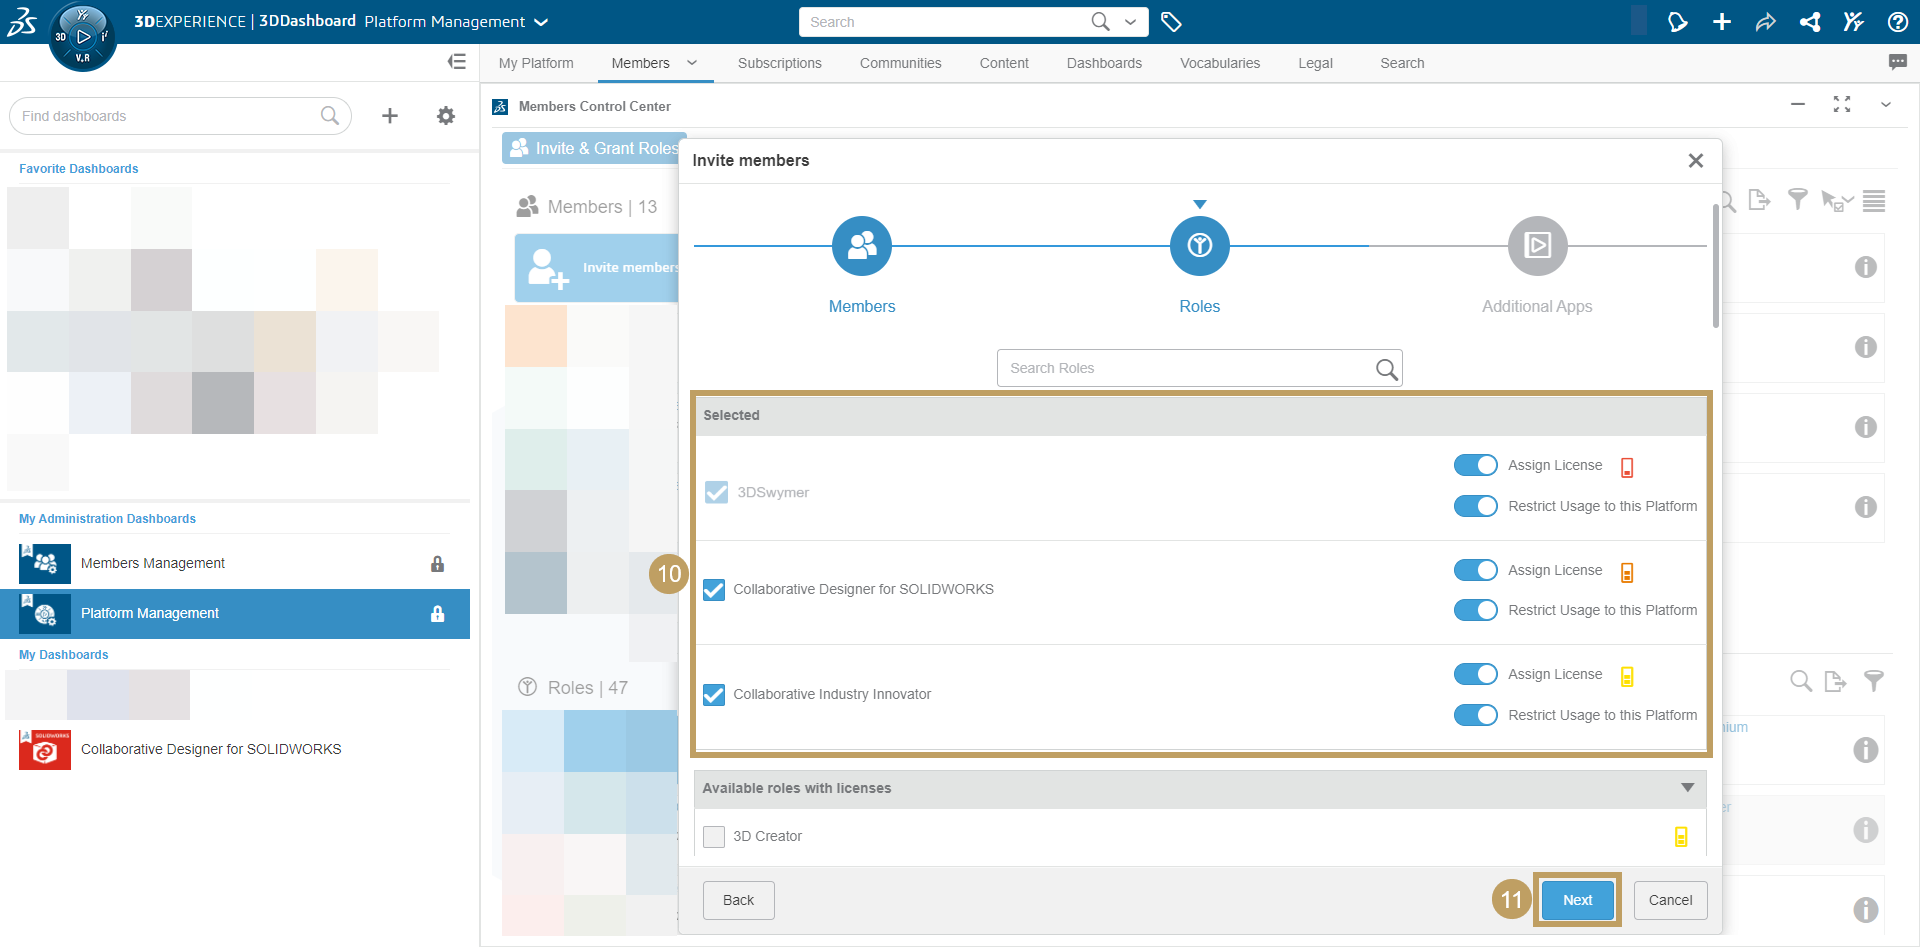Click the roles section search magnifier icon

(x=1801, y=681)
